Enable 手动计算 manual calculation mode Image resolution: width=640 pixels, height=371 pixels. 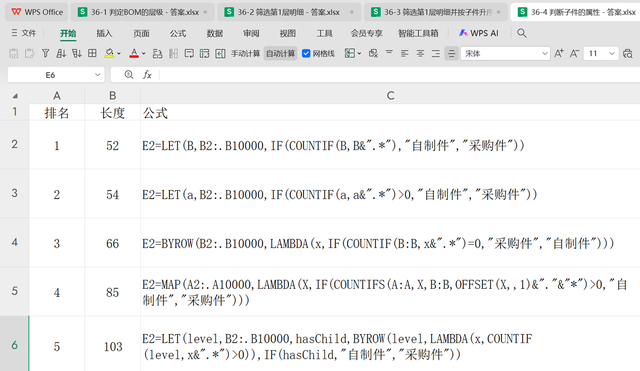[x=245, y=53]
